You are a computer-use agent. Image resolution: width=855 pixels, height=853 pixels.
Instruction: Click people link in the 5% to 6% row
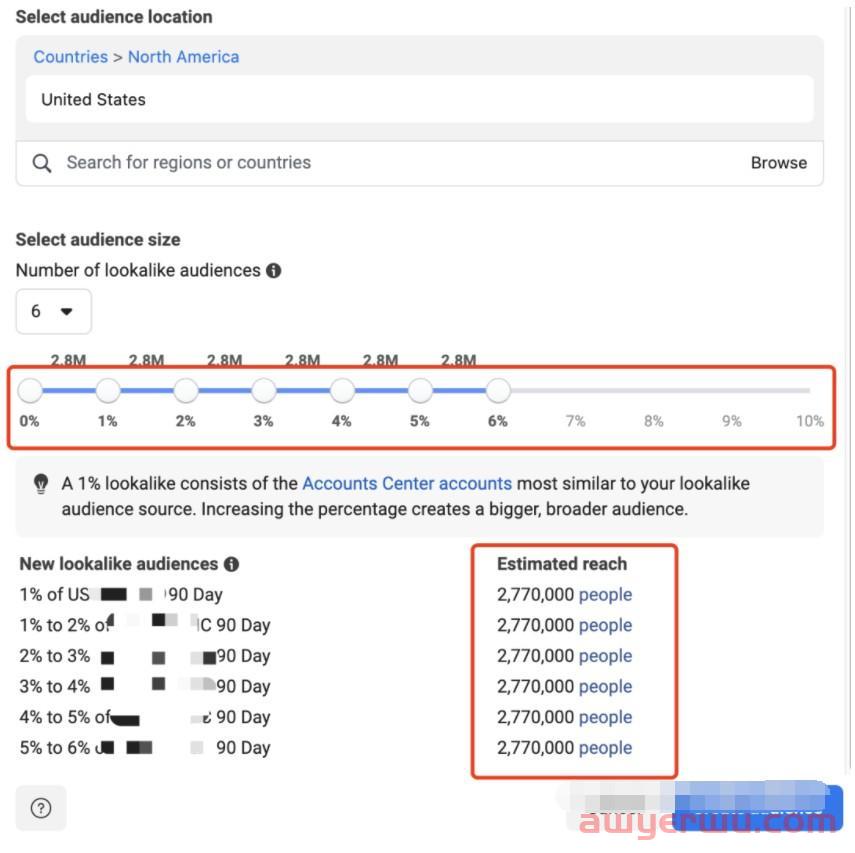pyautogui.click(x=605, y=748)
